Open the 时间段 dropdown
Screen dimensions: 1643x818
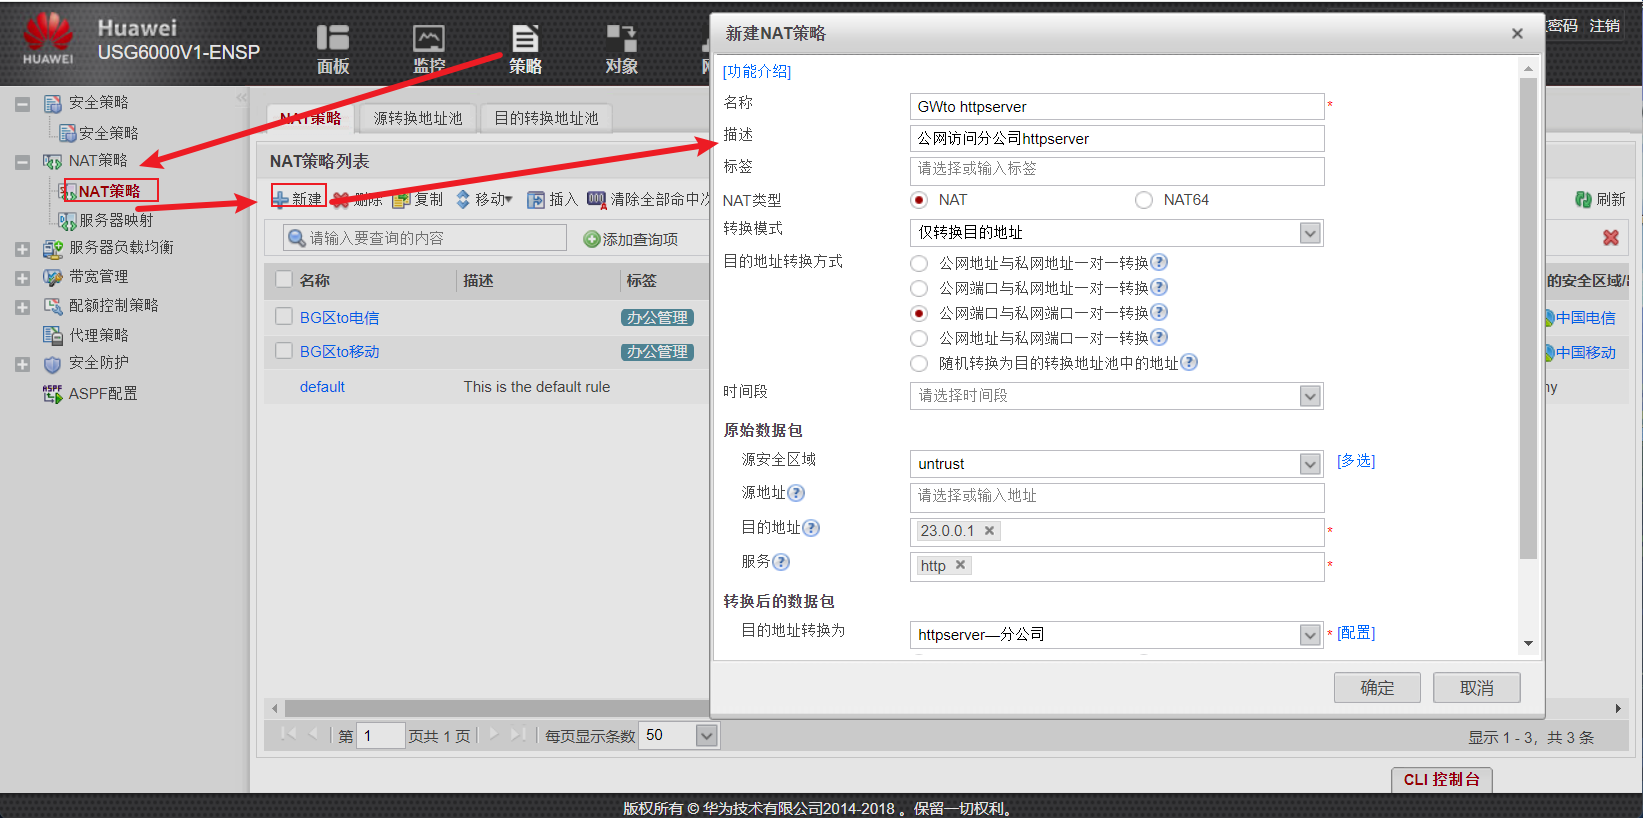(1310, 396)
